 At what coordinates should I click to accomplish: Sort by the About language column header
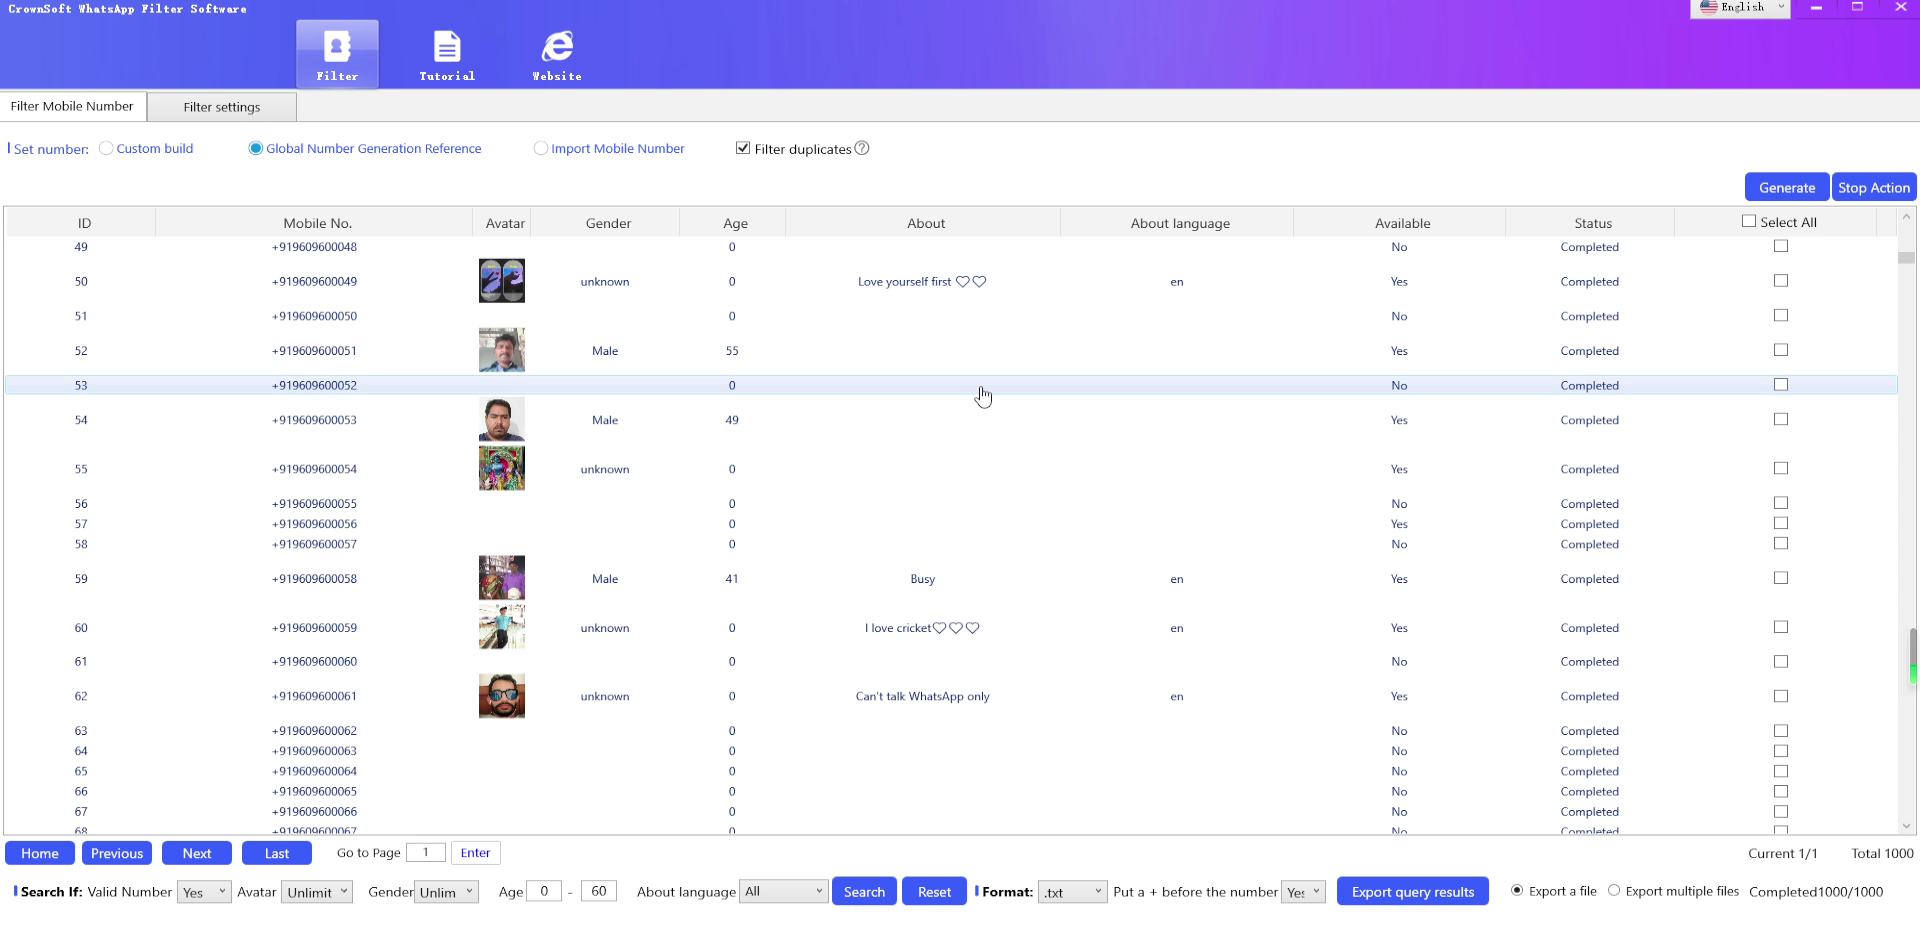[x=1180, y=223]
